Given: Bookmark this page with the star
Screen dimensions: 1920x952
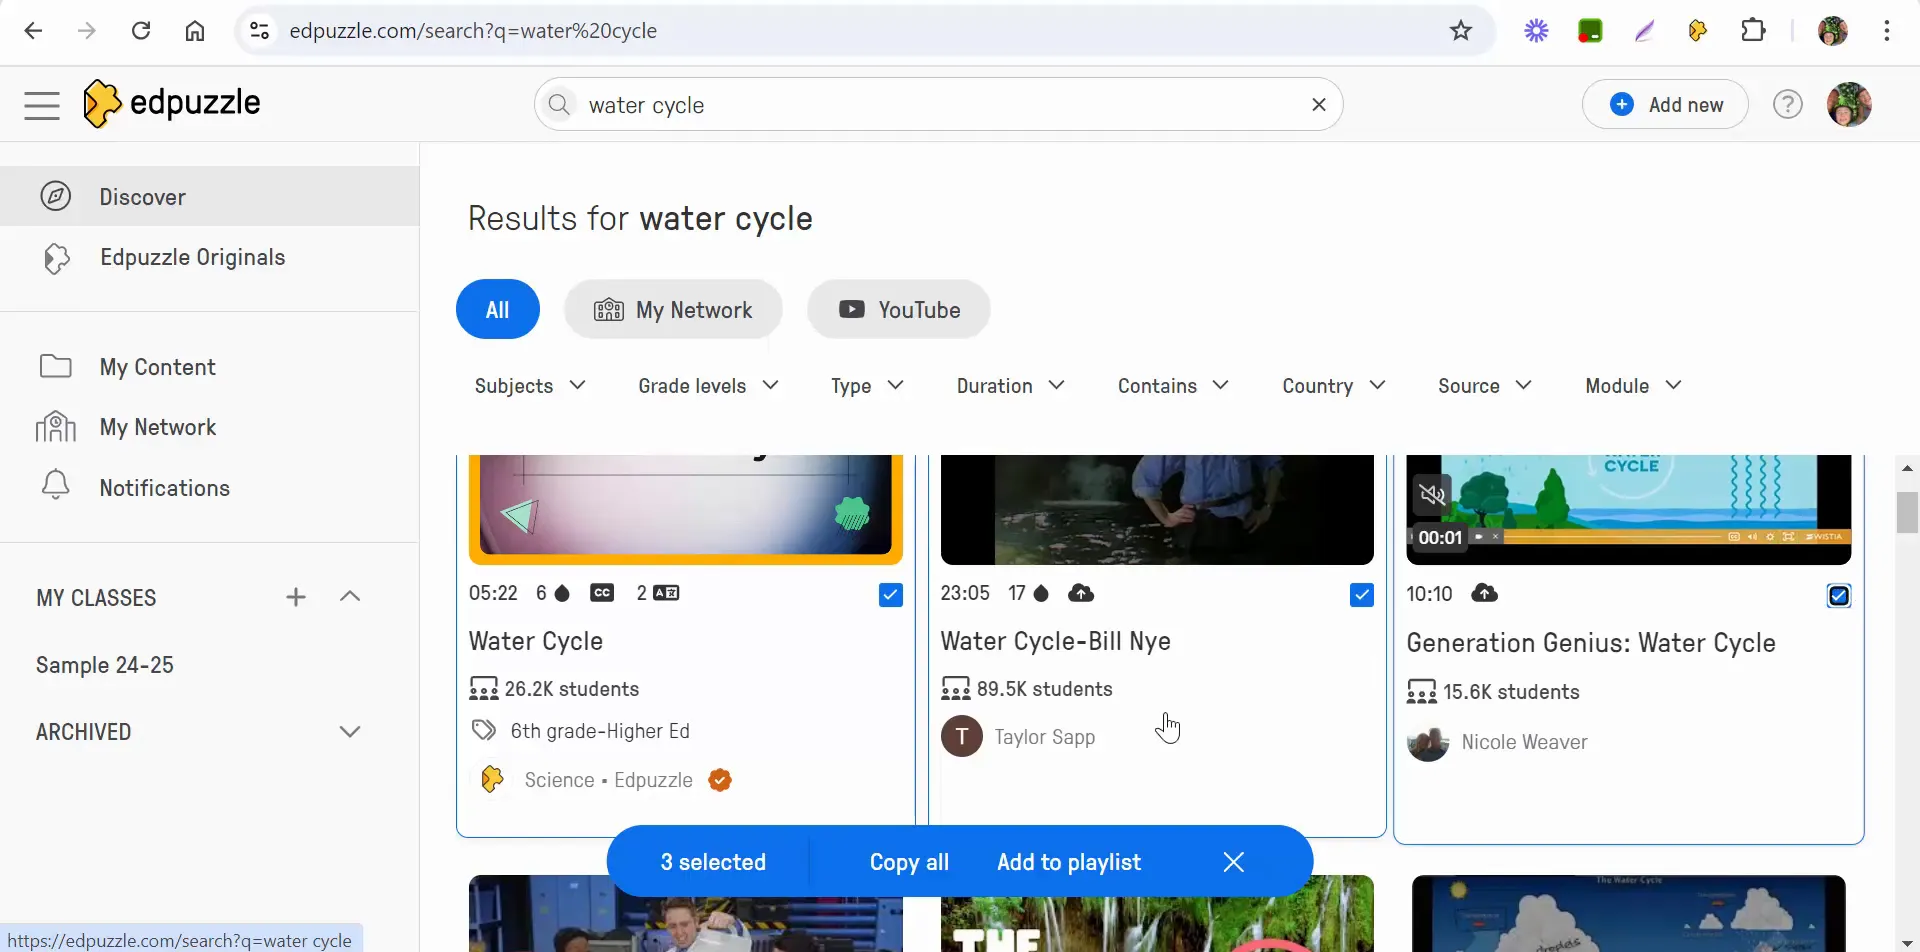Looking at the screenshot, I should pos(1461,31).
